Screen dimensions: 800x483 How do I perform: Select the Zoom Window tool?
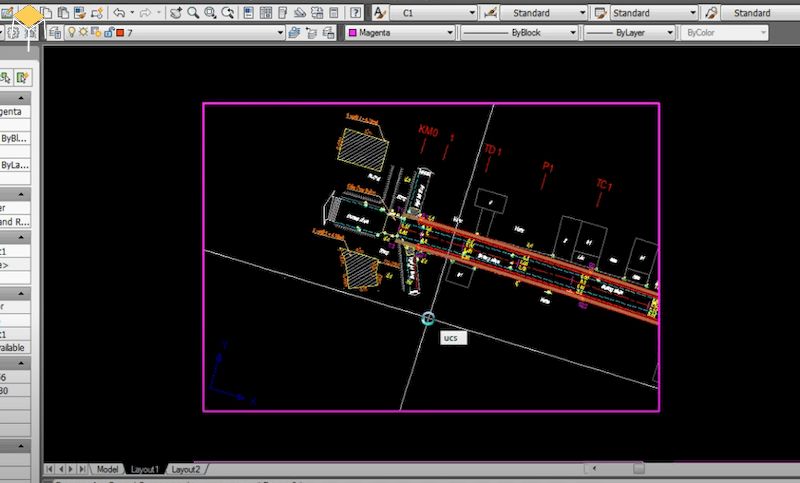[210, 12]
